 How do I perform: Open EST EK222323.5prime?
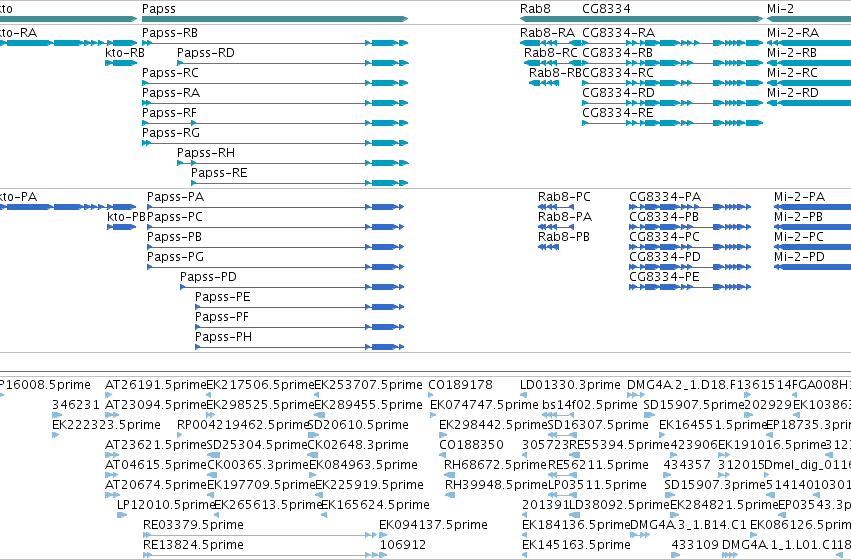pyautogui.click(x=106, y=425)
